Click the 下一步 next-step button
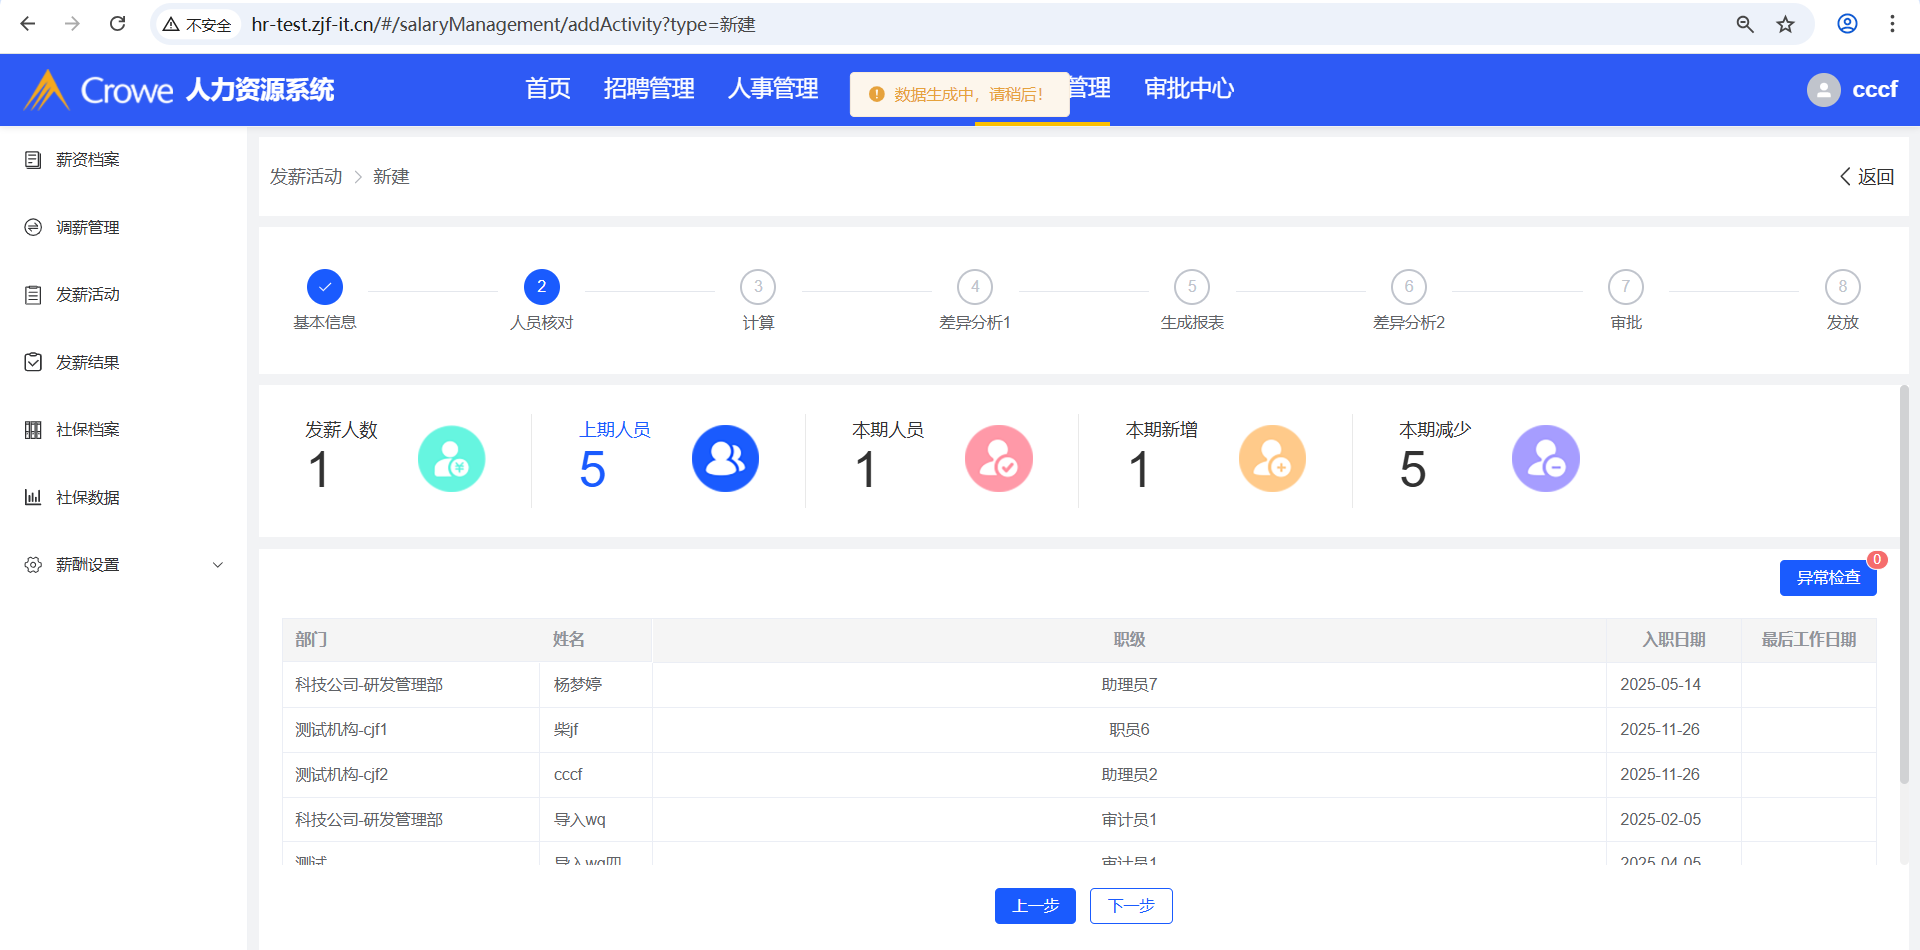This screenshot has height=950, width=1920. pos(1131,906)
